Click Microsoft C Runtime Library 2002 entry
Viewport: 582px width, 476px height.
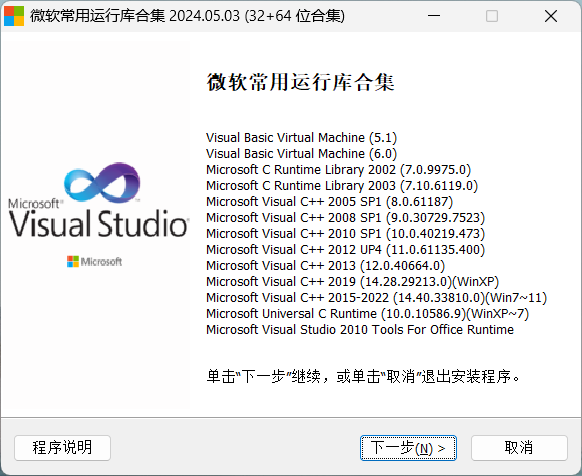coord(339,170)
